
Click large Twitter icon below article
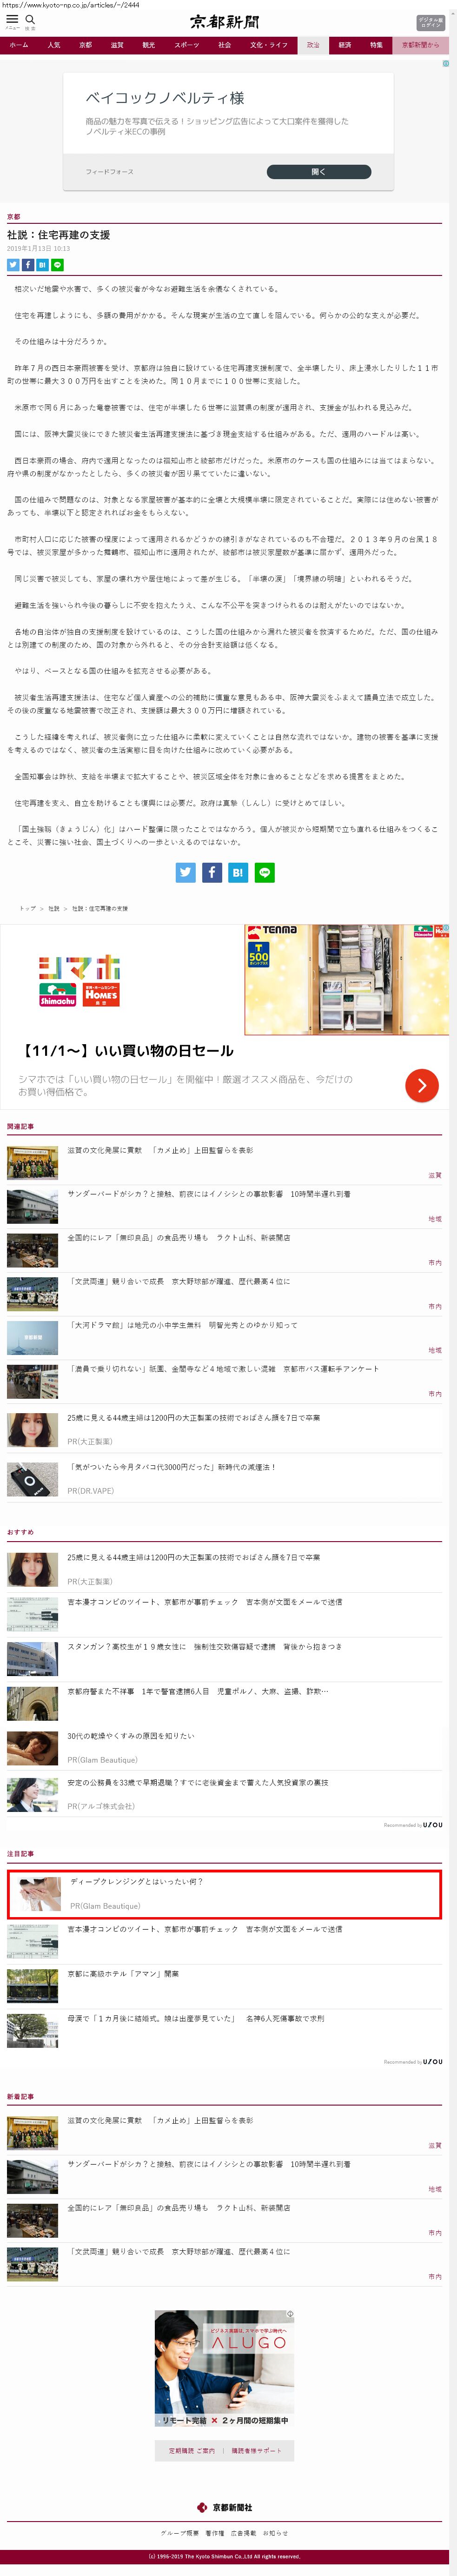186,872
